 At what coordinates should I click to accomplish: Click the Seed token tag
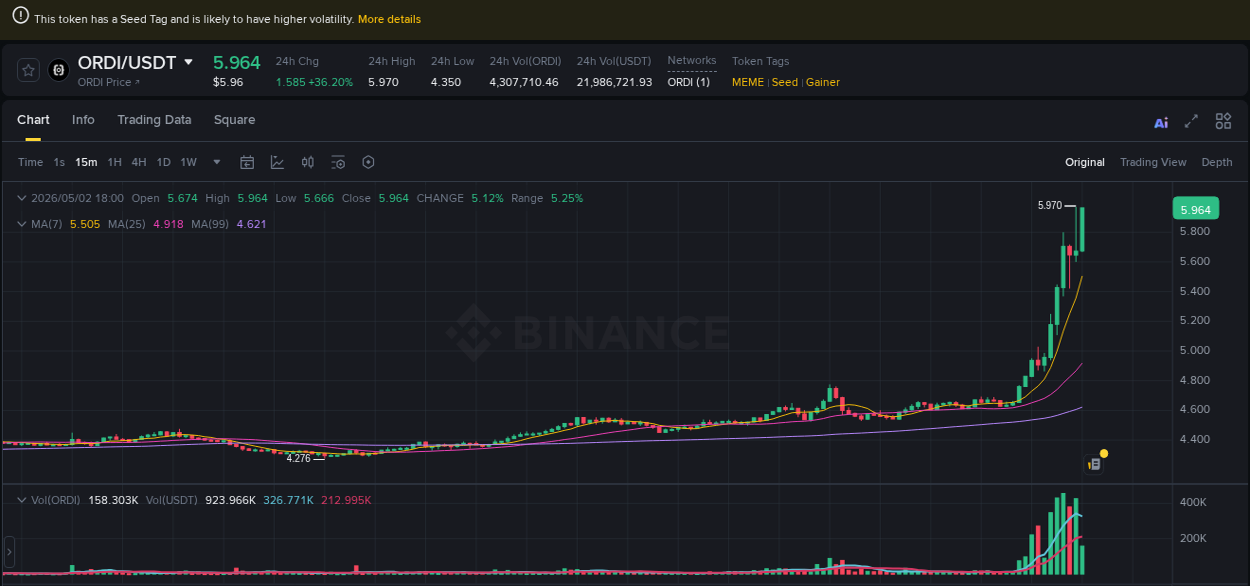(x=785, y=82)
